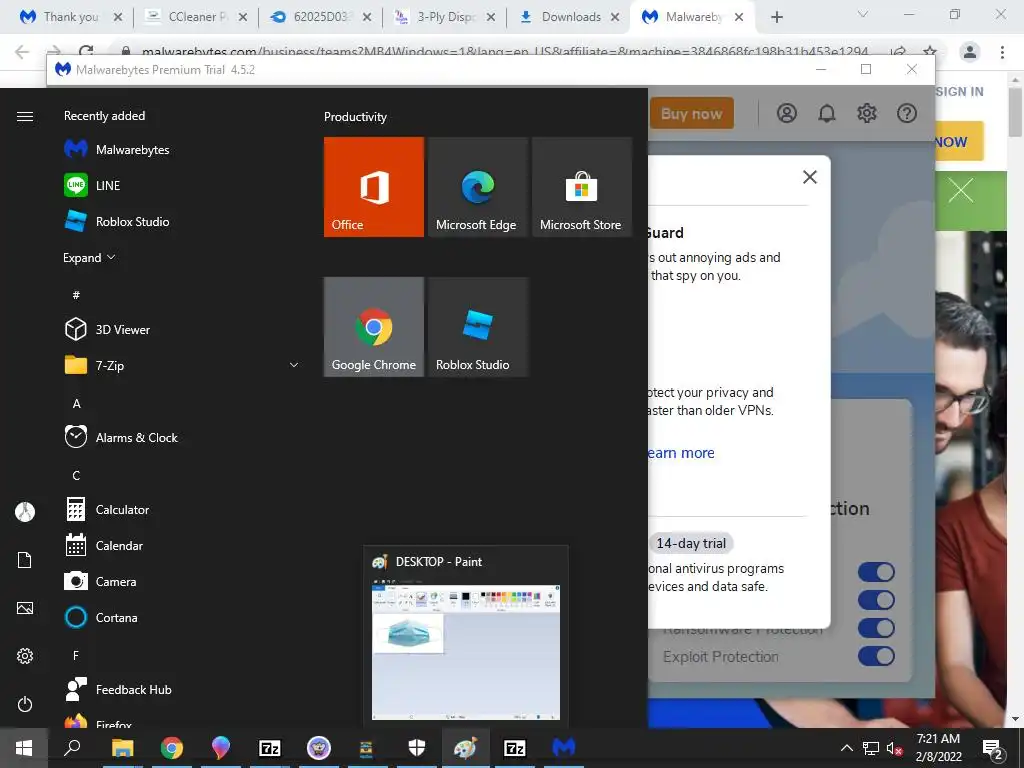Open Malwarebytes account profile icon
Viewport: 1024px width, 768px height.
786,114
